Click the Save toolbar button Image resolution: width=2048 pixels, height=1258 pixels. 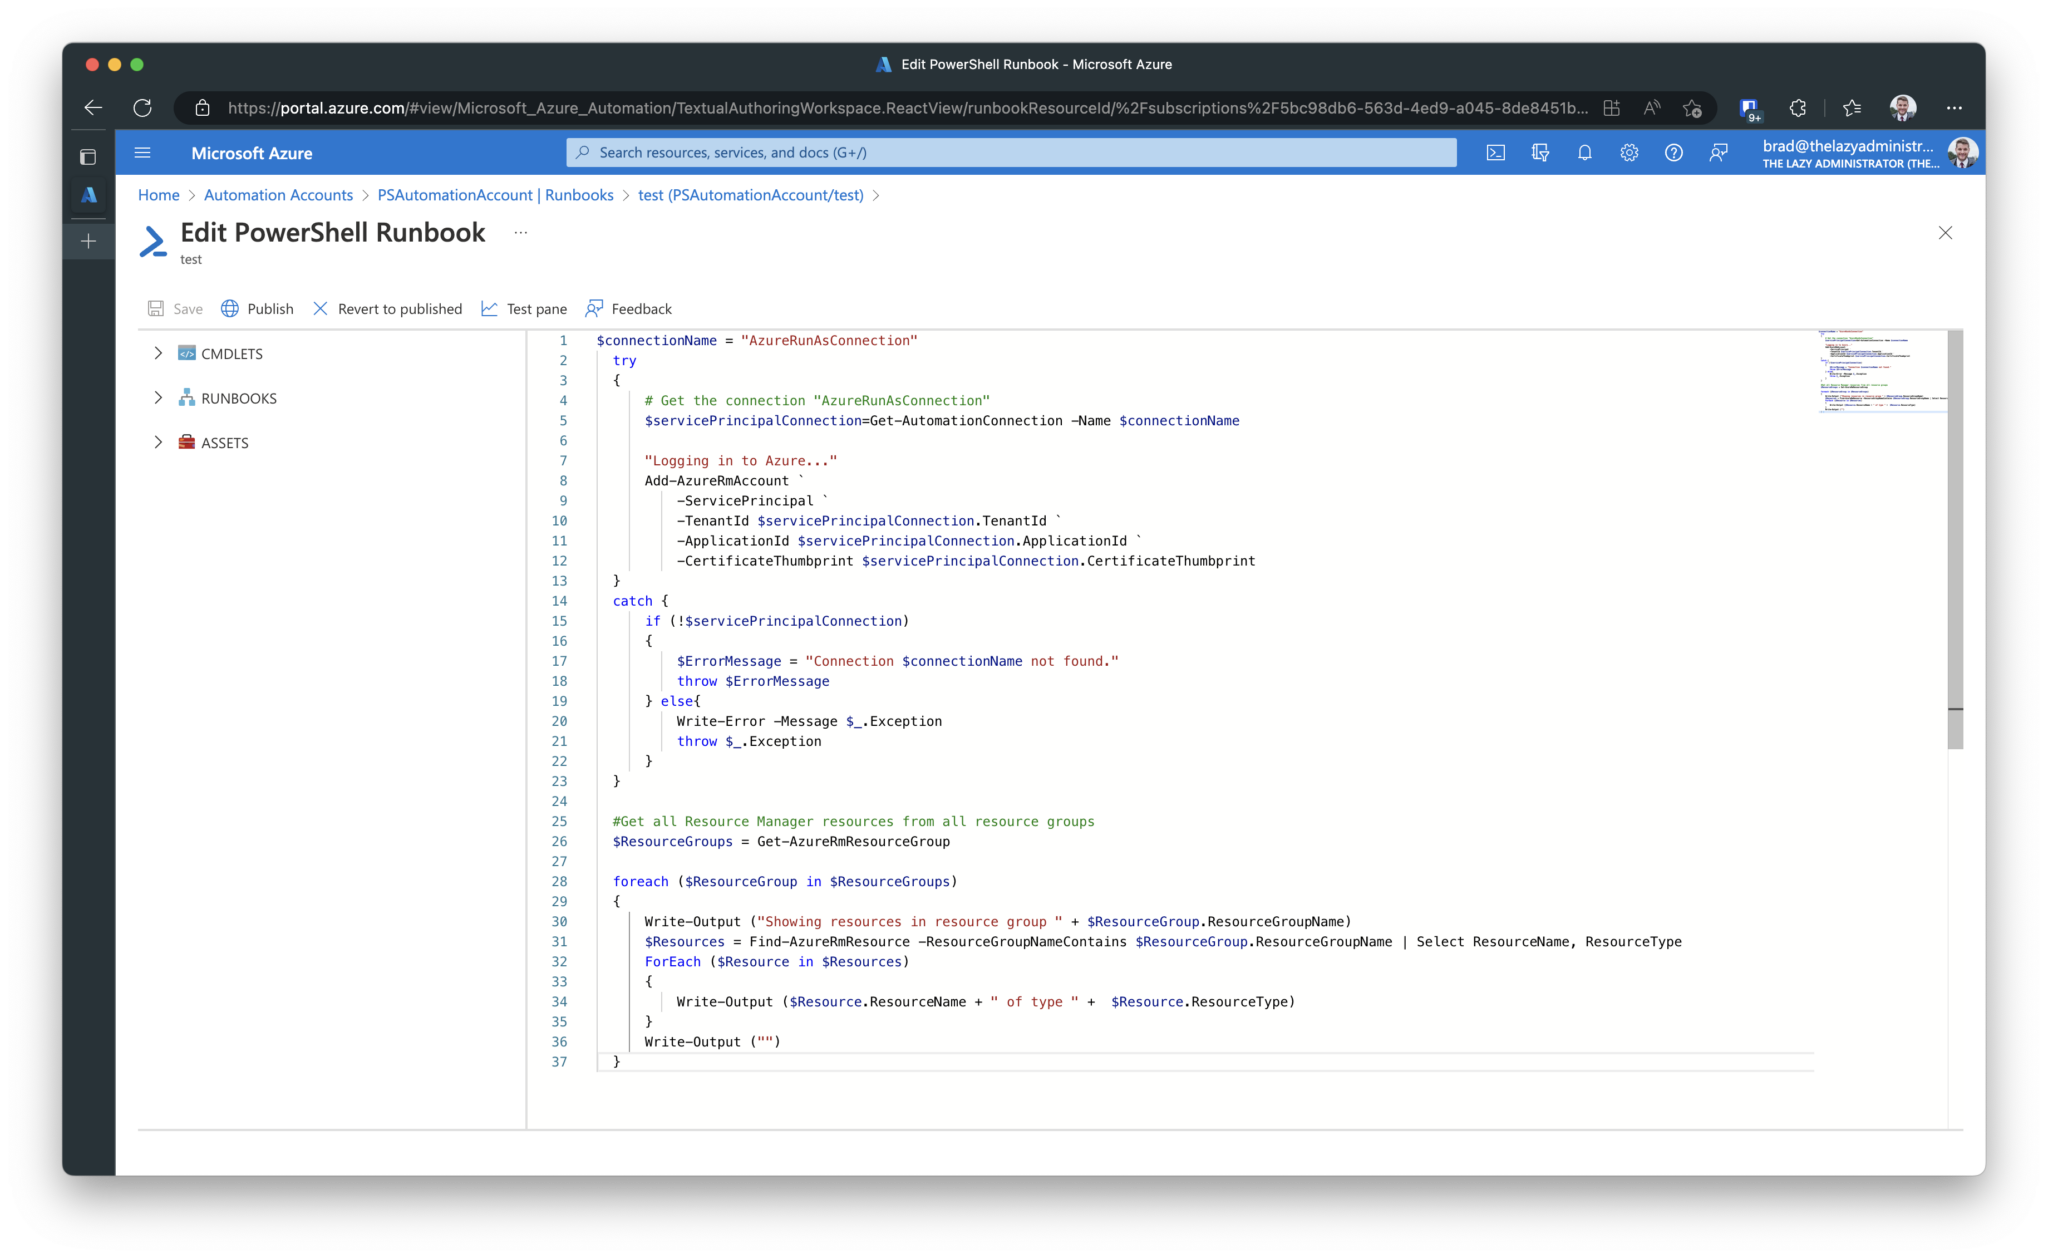[x=175, y=309]
